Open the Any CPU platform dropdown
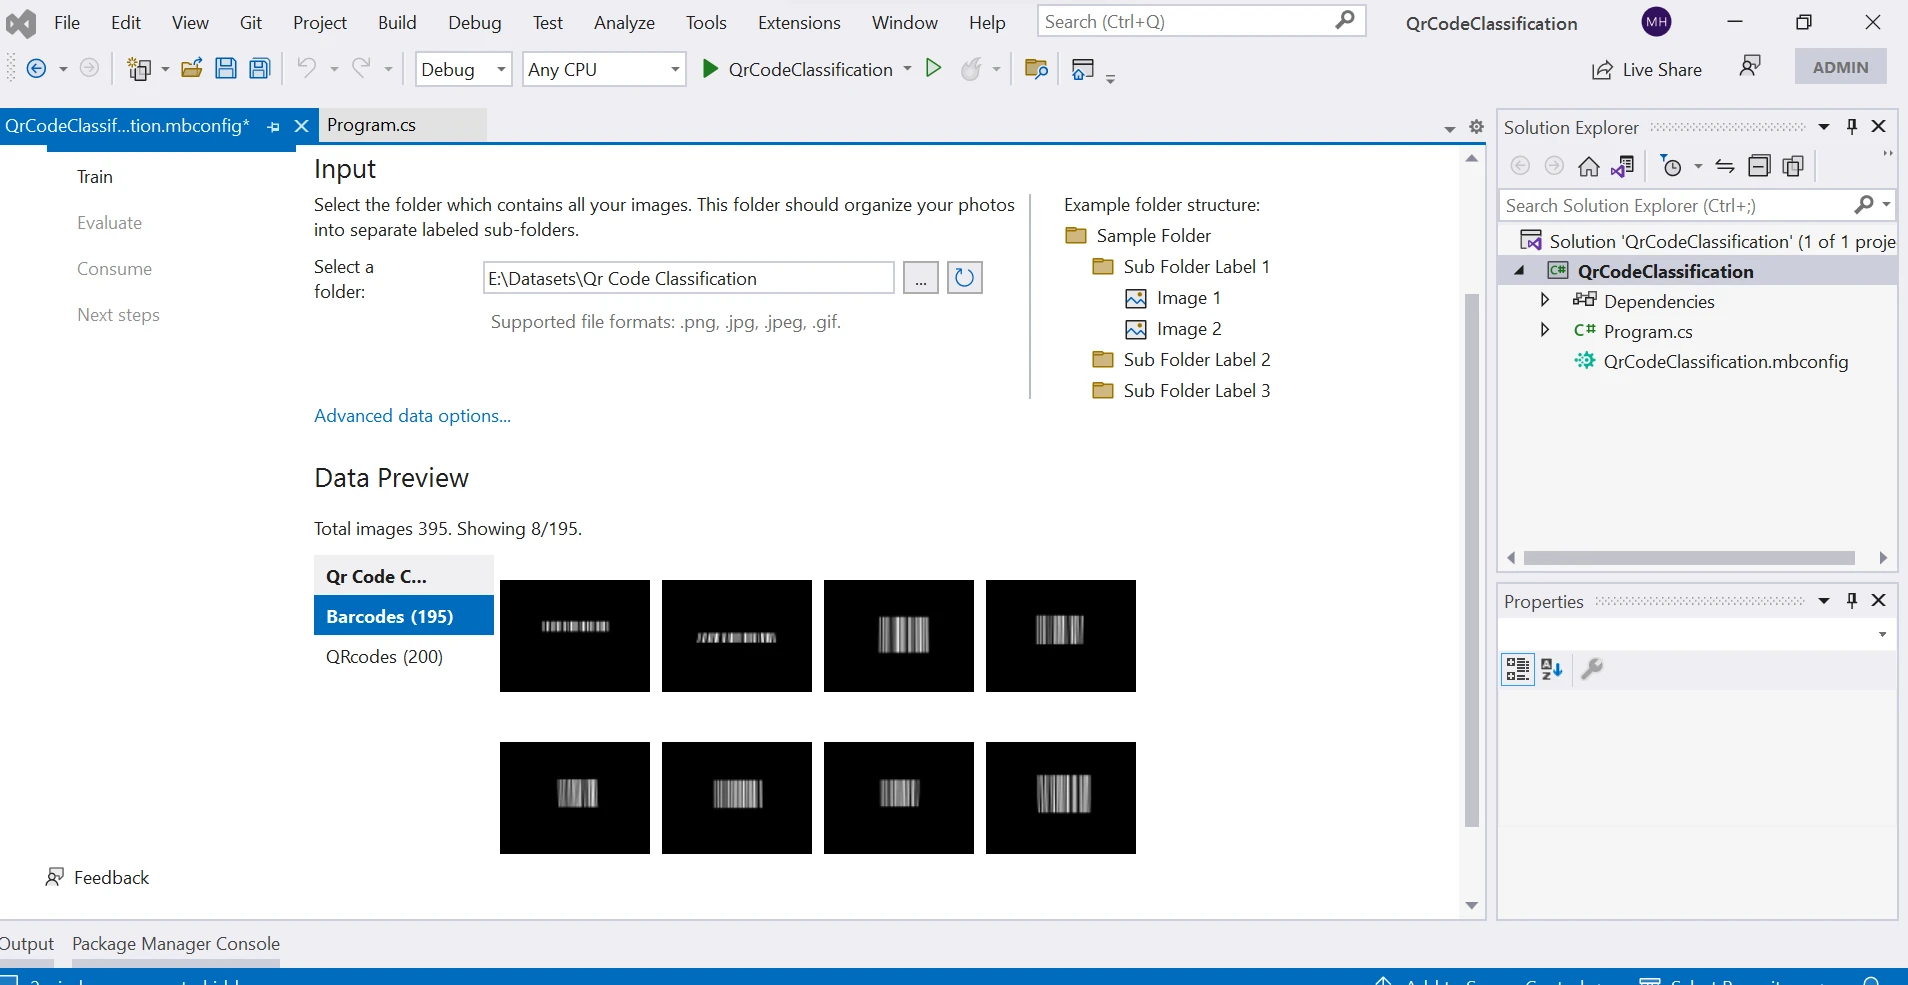The image size is (1908, 985). 603,69
